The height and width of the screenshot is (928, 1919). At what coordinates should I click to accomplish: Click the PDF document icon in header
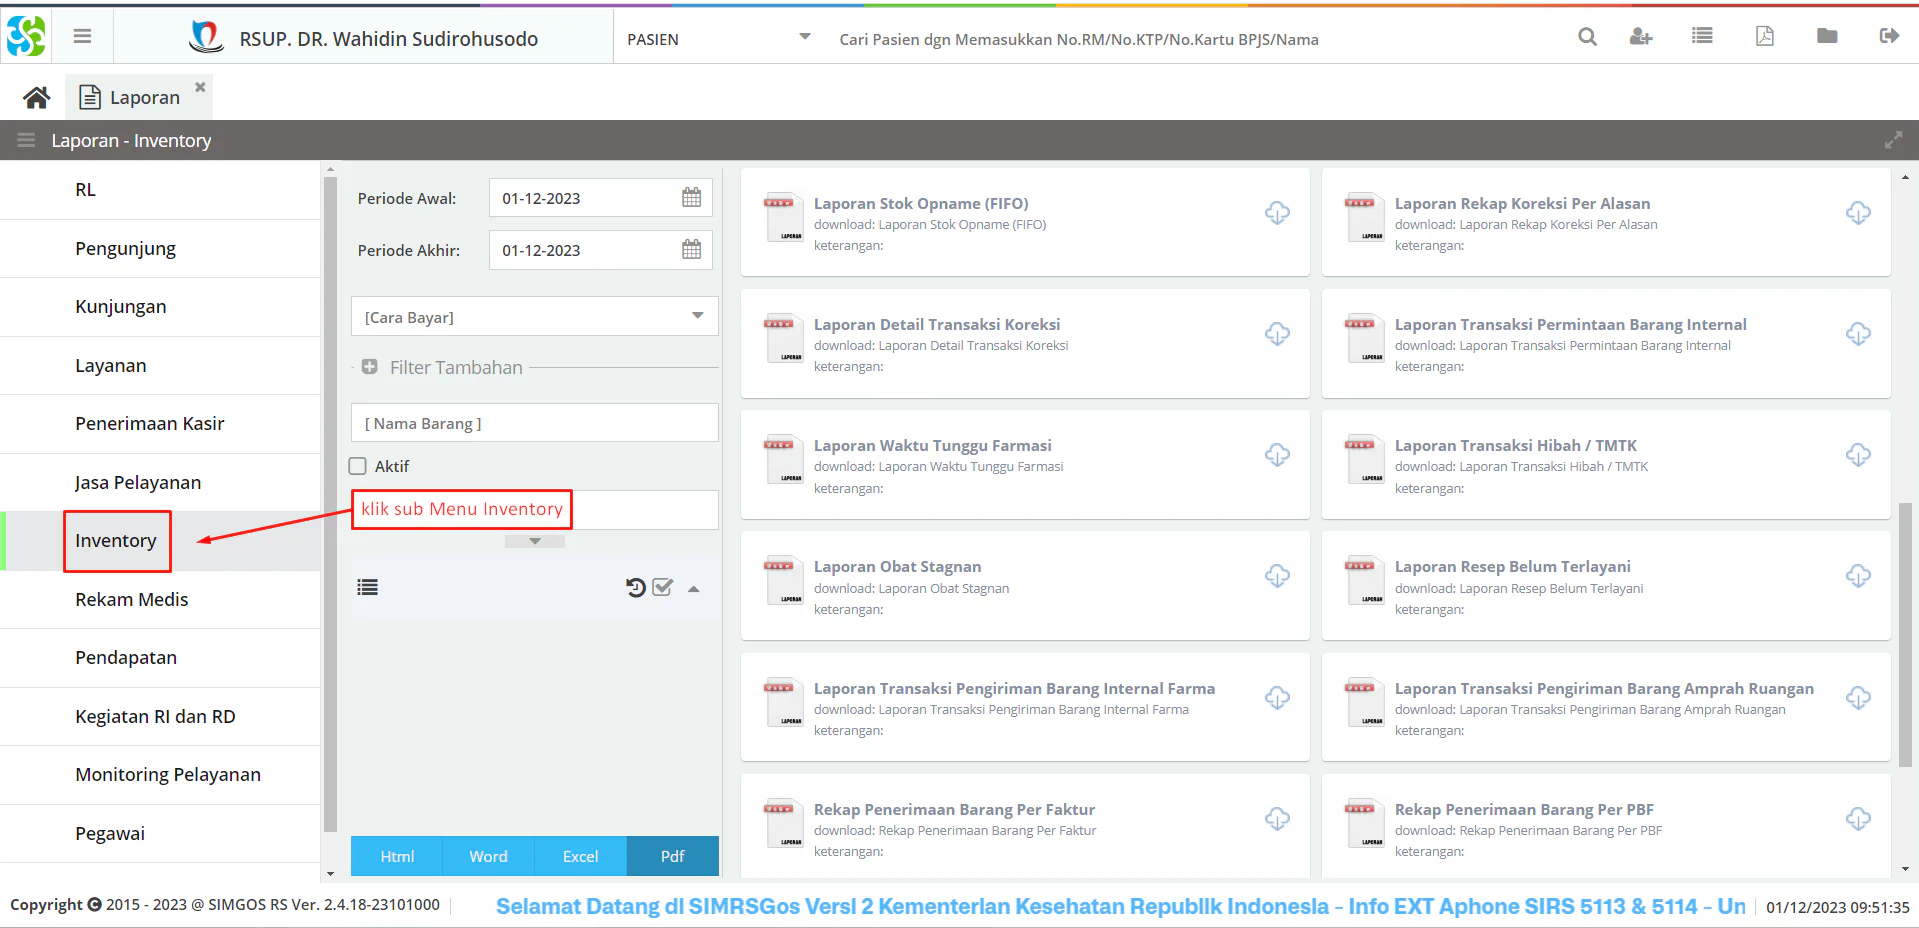point(1765,36)
